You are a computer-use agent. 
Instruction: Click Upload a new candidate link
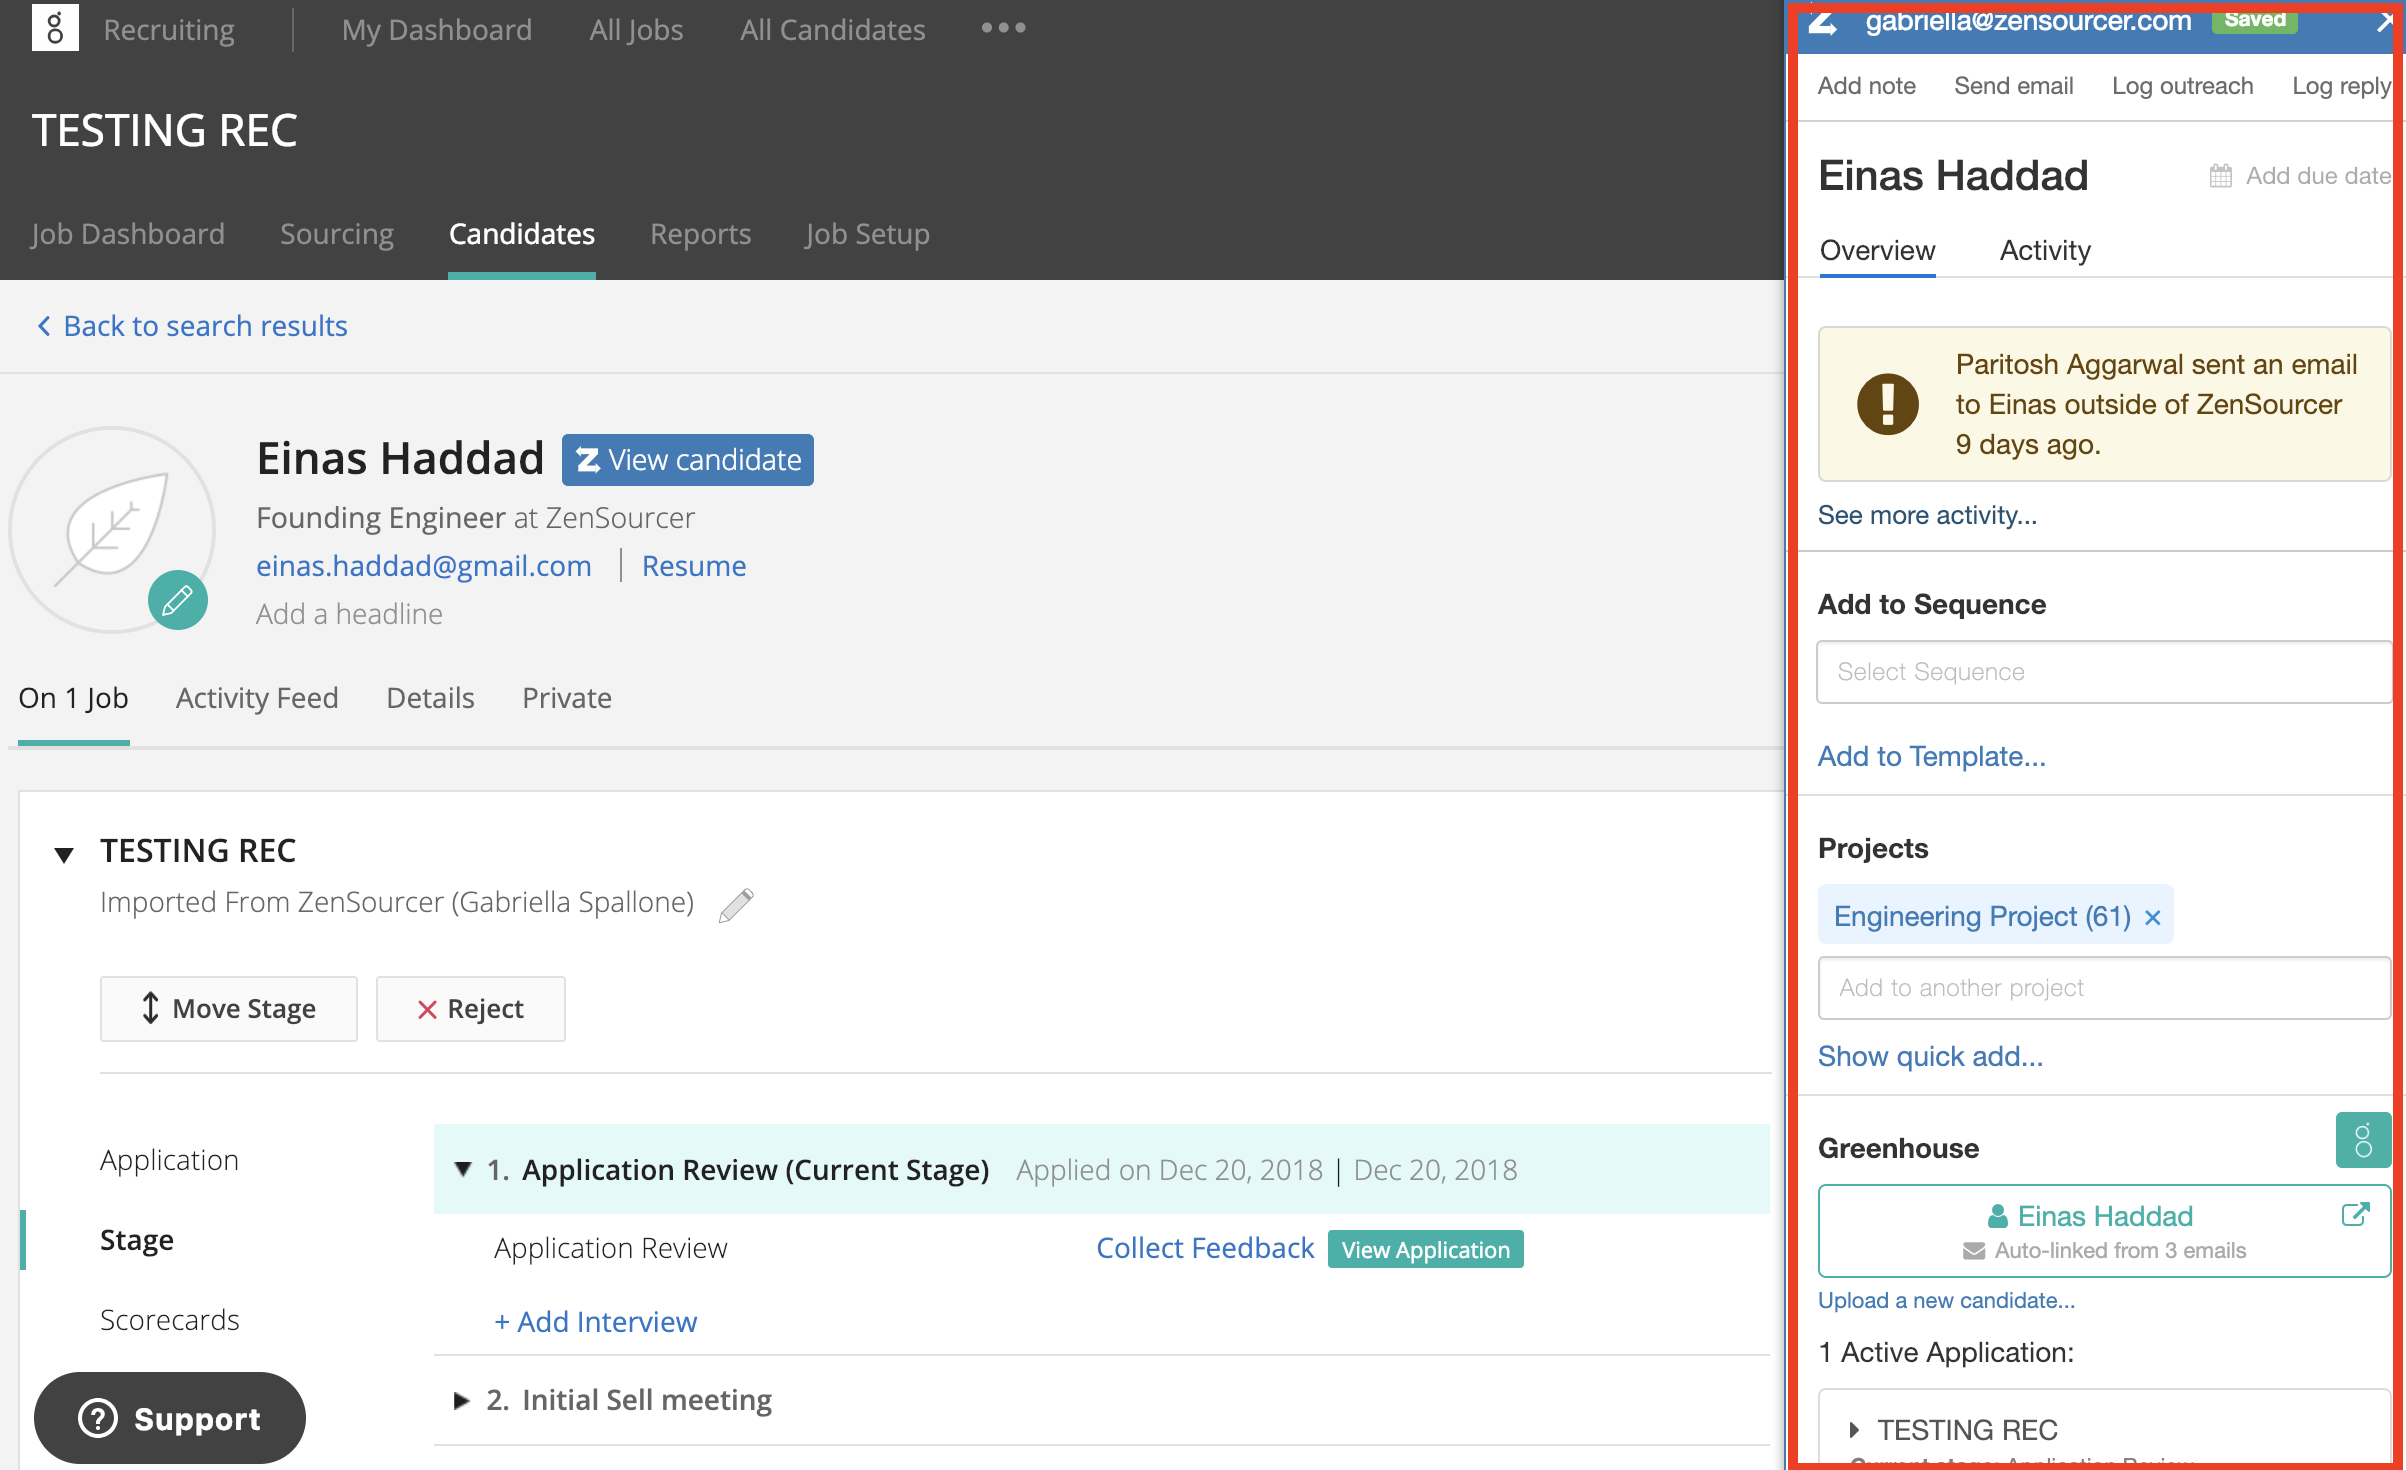point(1946,1300)
